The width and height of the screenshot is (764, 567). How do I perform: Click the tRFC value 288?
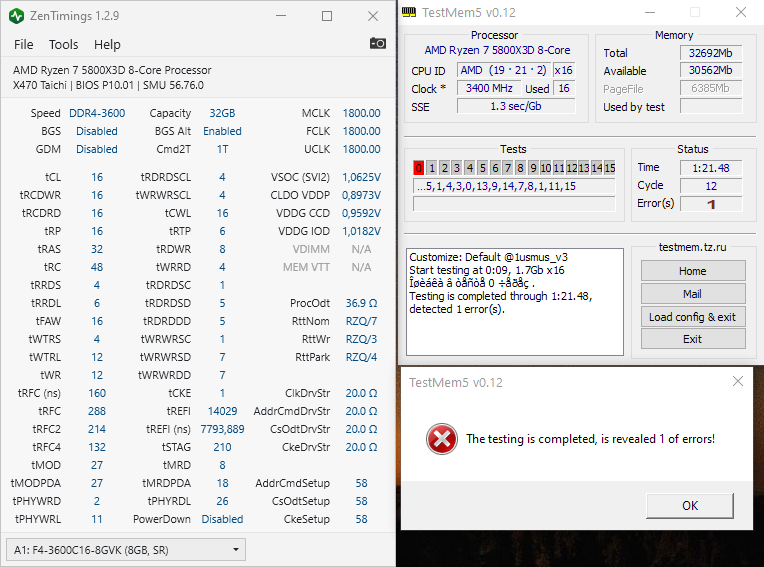point(97,411)
